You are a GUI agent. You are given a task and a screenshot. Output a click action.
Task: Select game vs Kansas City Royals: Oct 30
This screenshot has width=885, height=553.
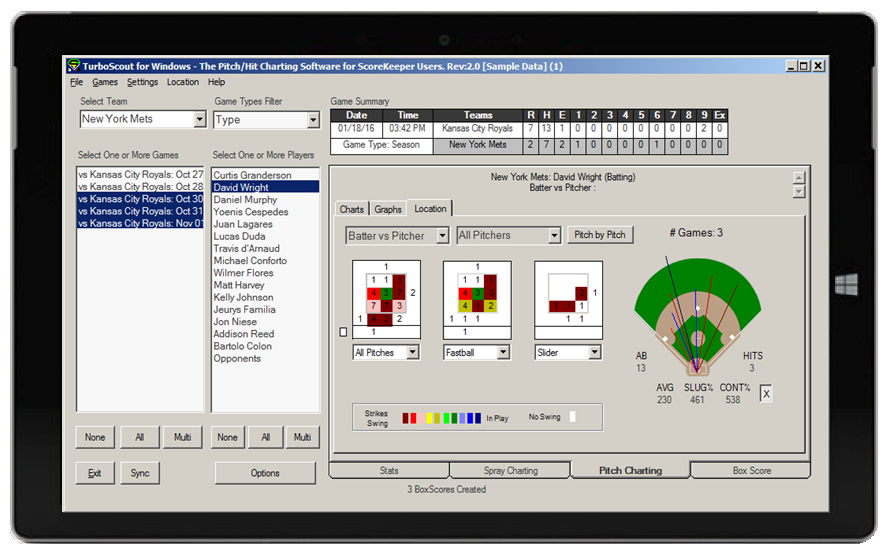(140, 199)
